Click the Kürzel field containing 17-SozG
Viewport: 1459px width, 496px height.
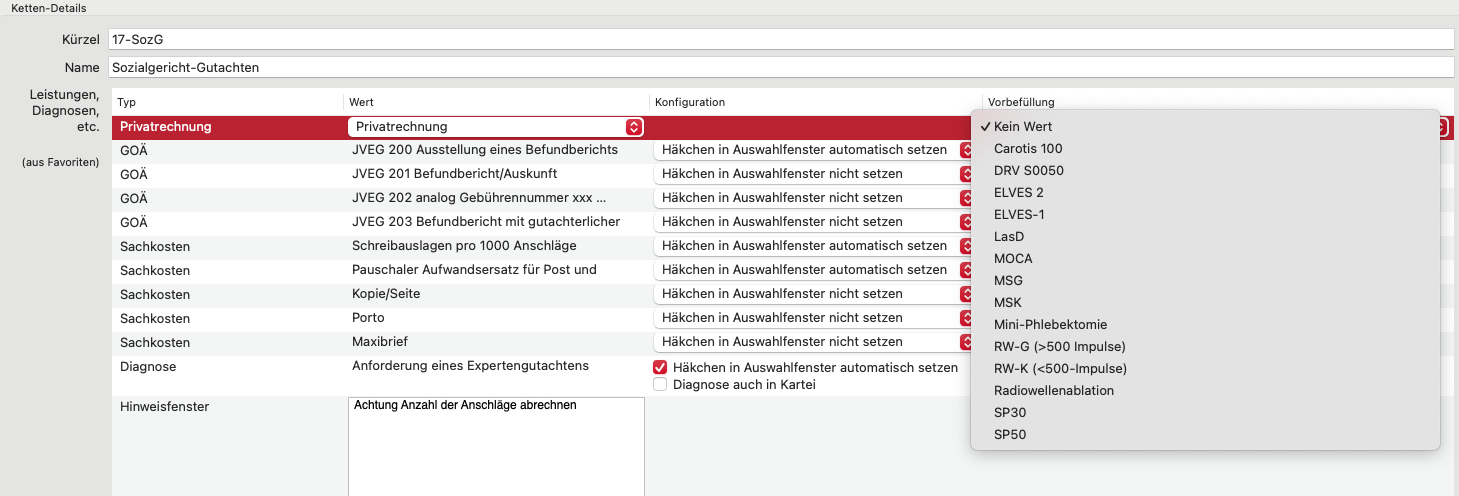(780, 39)
